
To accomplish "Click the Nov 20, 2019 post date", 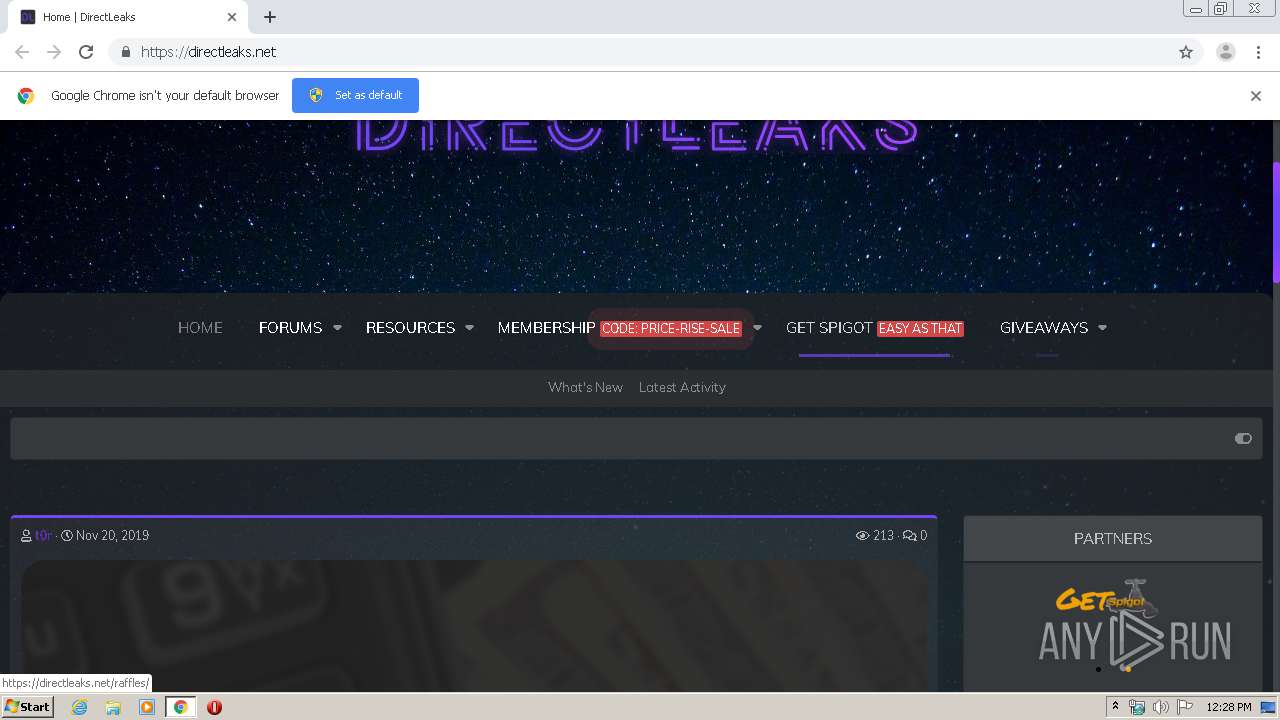I will (x=112, y=536).
